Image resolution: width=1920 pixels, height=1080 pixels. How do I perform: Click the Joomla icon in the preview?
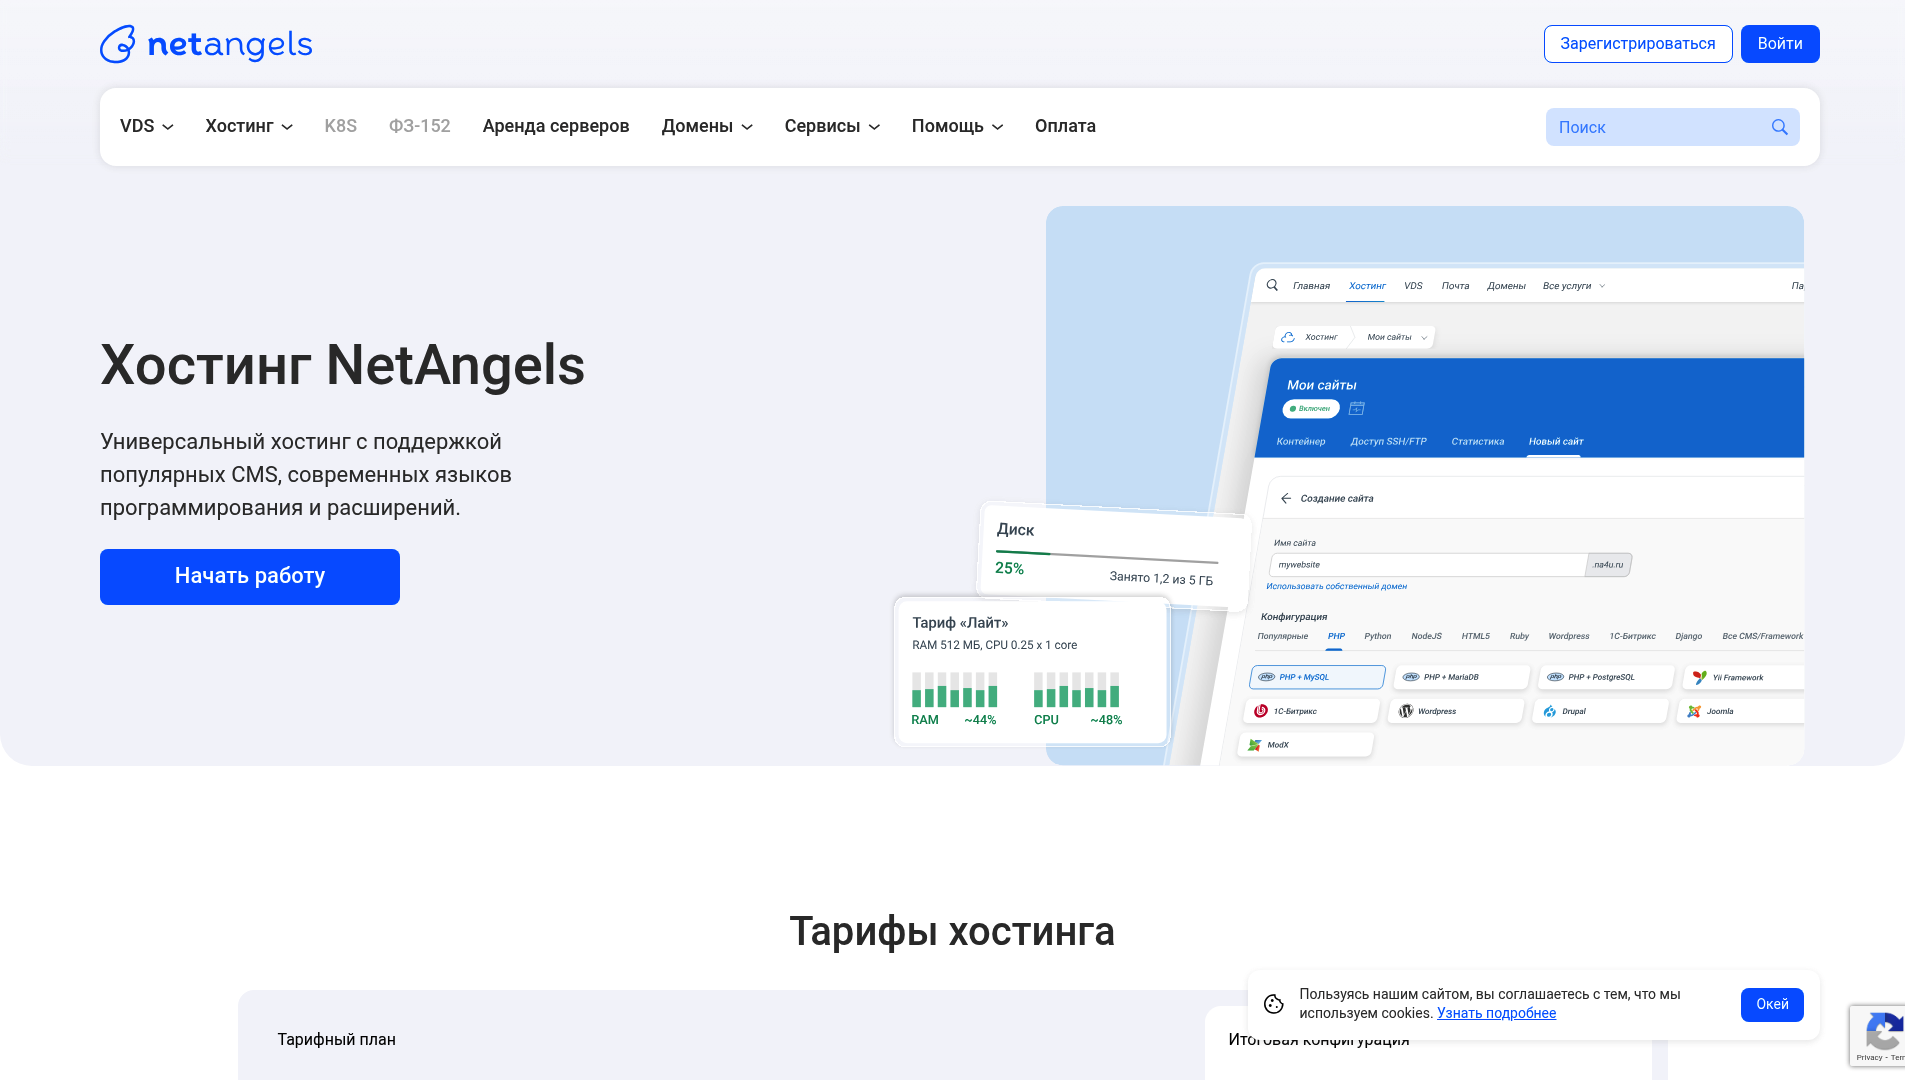1694,711
